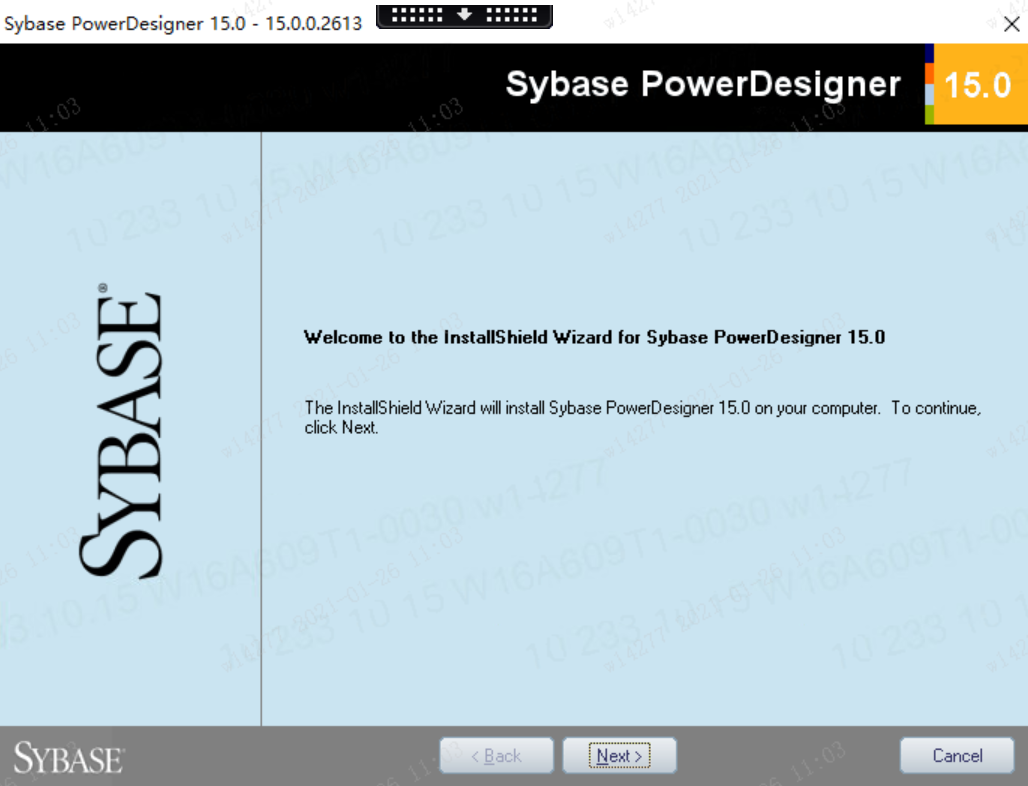Screen dimensions: 1028x786
Task: Click the Sybase logo in bottom bar
Action: tap(69, 758)
